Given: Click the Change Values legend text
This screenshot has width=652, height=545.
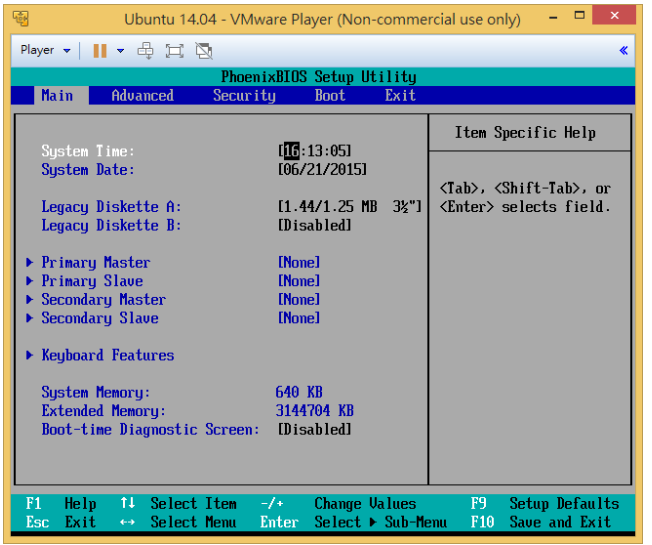Looking at the screenshot, I should (x=365, y=503).
